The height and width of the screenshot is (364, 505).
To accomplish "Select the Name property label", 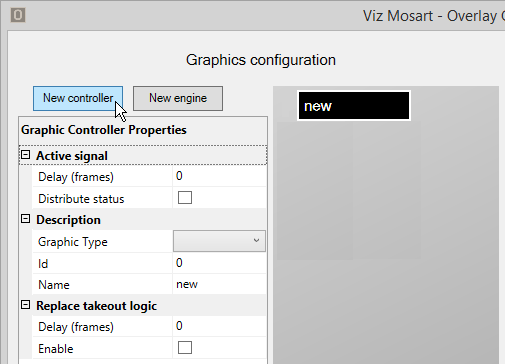I will (x=54, y=285).
